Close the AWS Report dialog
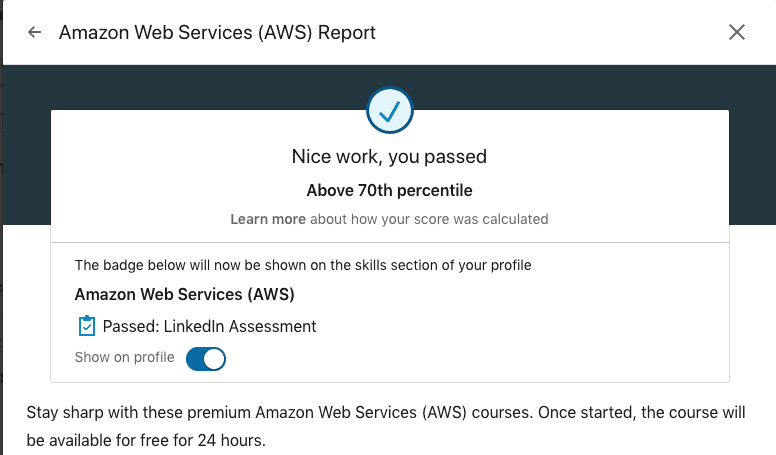 (x=737, y=32)
